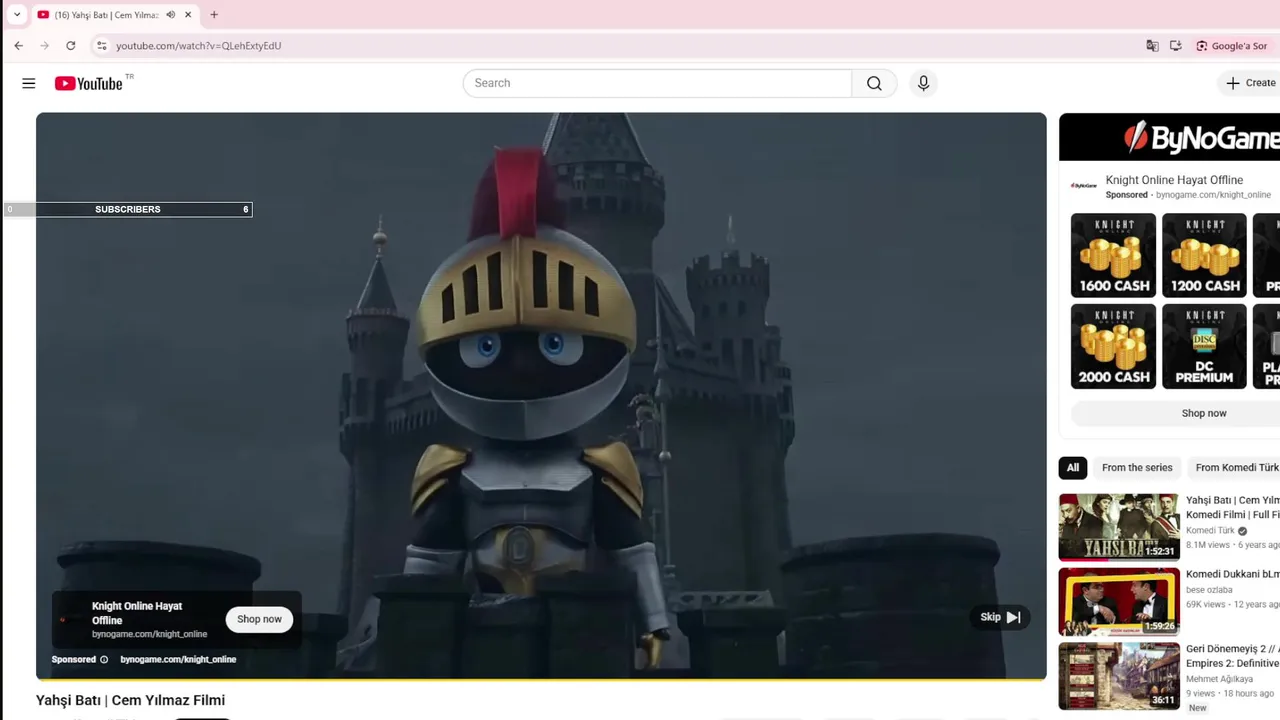Go forward with browser forward arrow
The width and height of the screenshot is (1280, 720).
pyautogui.click(x=44, y=46)
